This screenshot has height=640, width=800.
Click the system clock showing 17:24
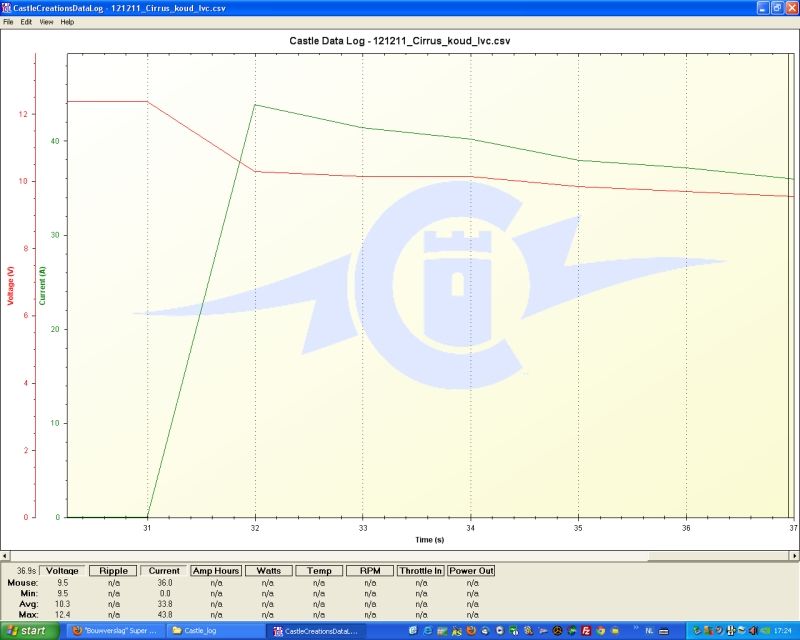[783, 631]
